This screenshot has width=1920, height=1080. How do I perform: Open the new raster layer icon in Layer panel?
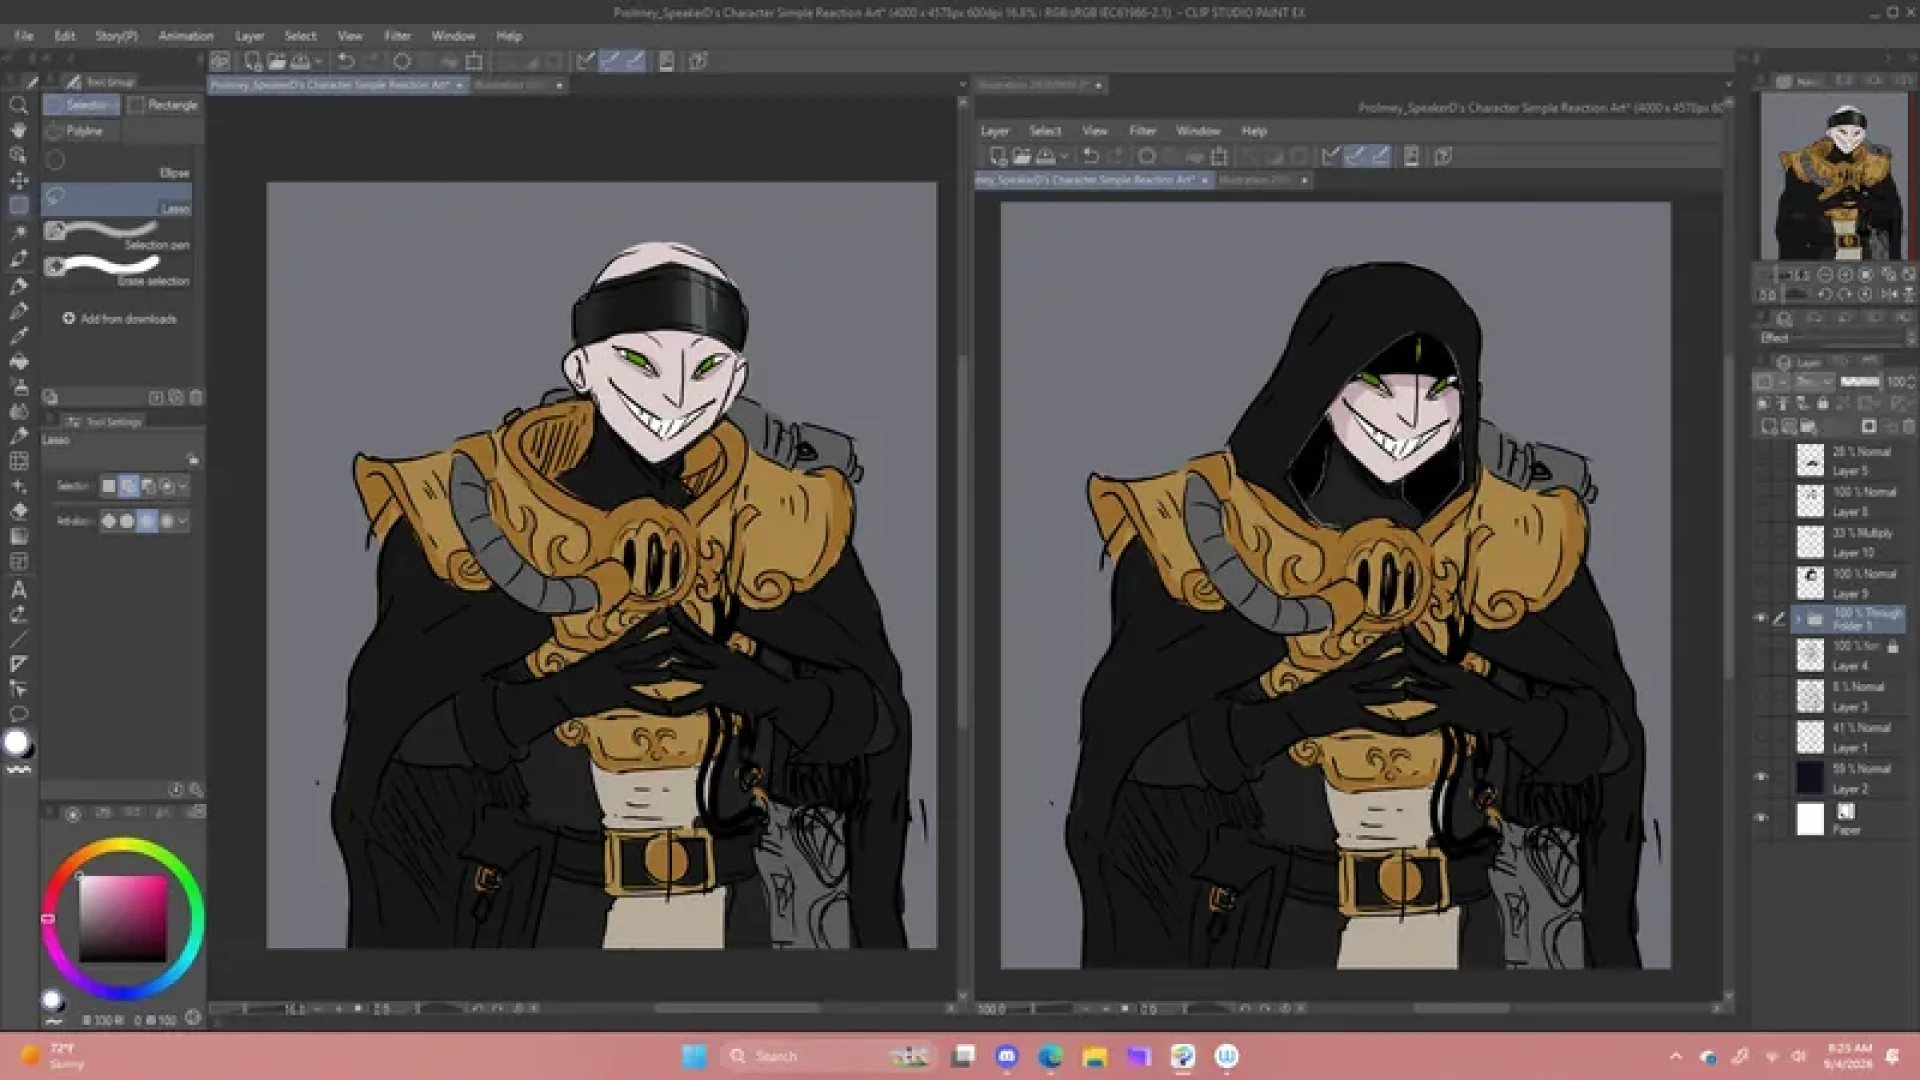tap(1768, 427)
